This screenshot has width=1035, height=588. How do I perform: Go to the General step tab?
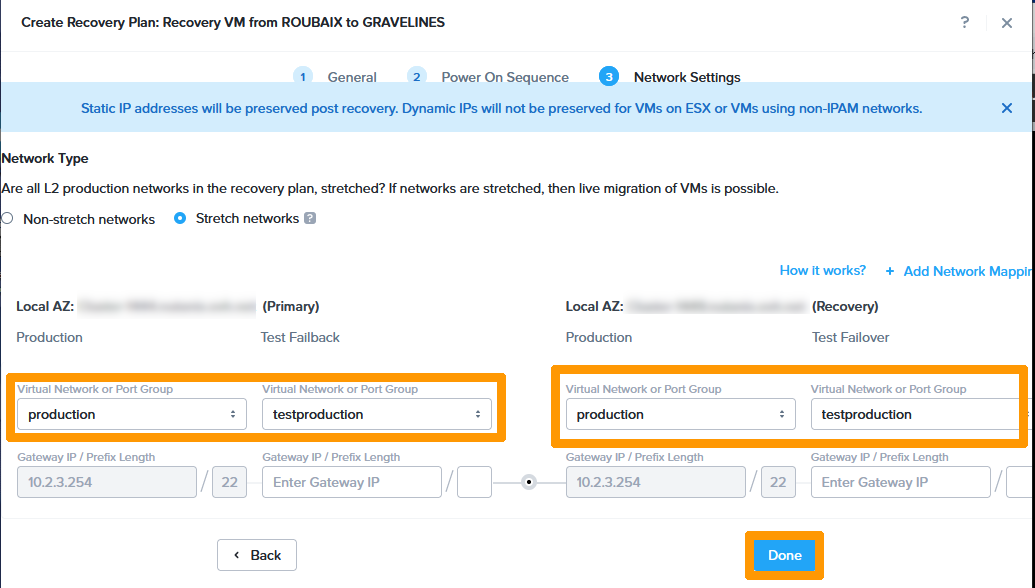[x=352, y=77]
